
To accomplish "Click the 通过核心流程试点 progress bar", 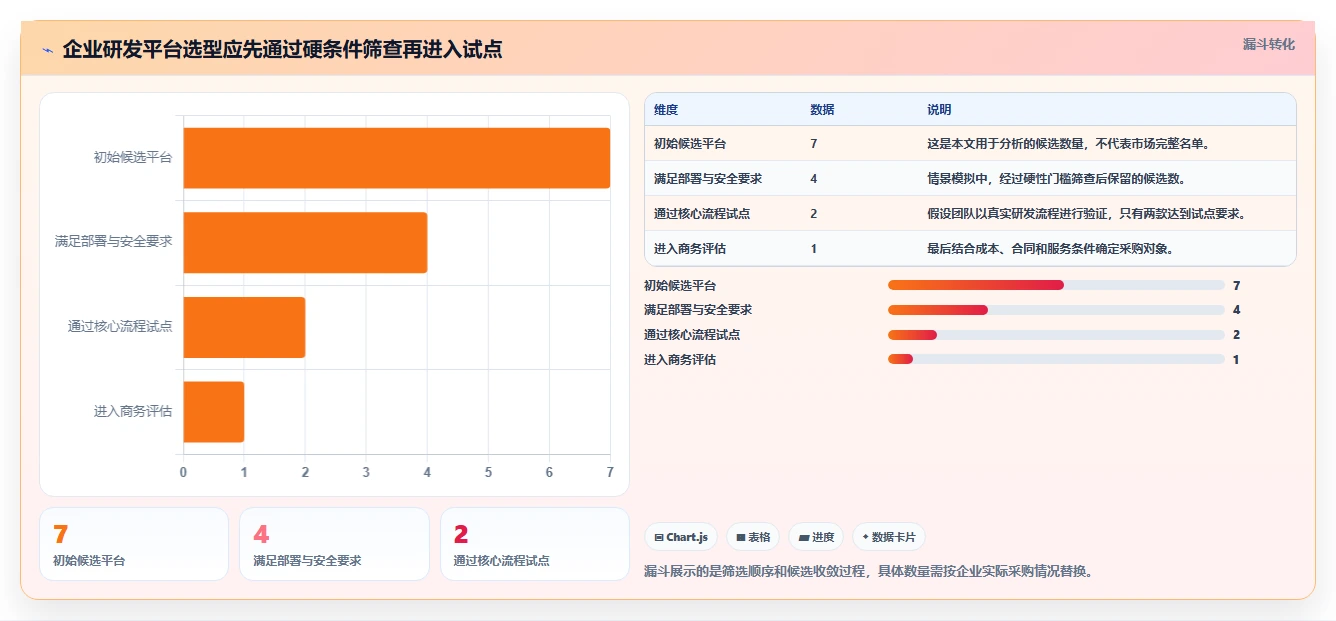I will click(x=1056, y=335).
